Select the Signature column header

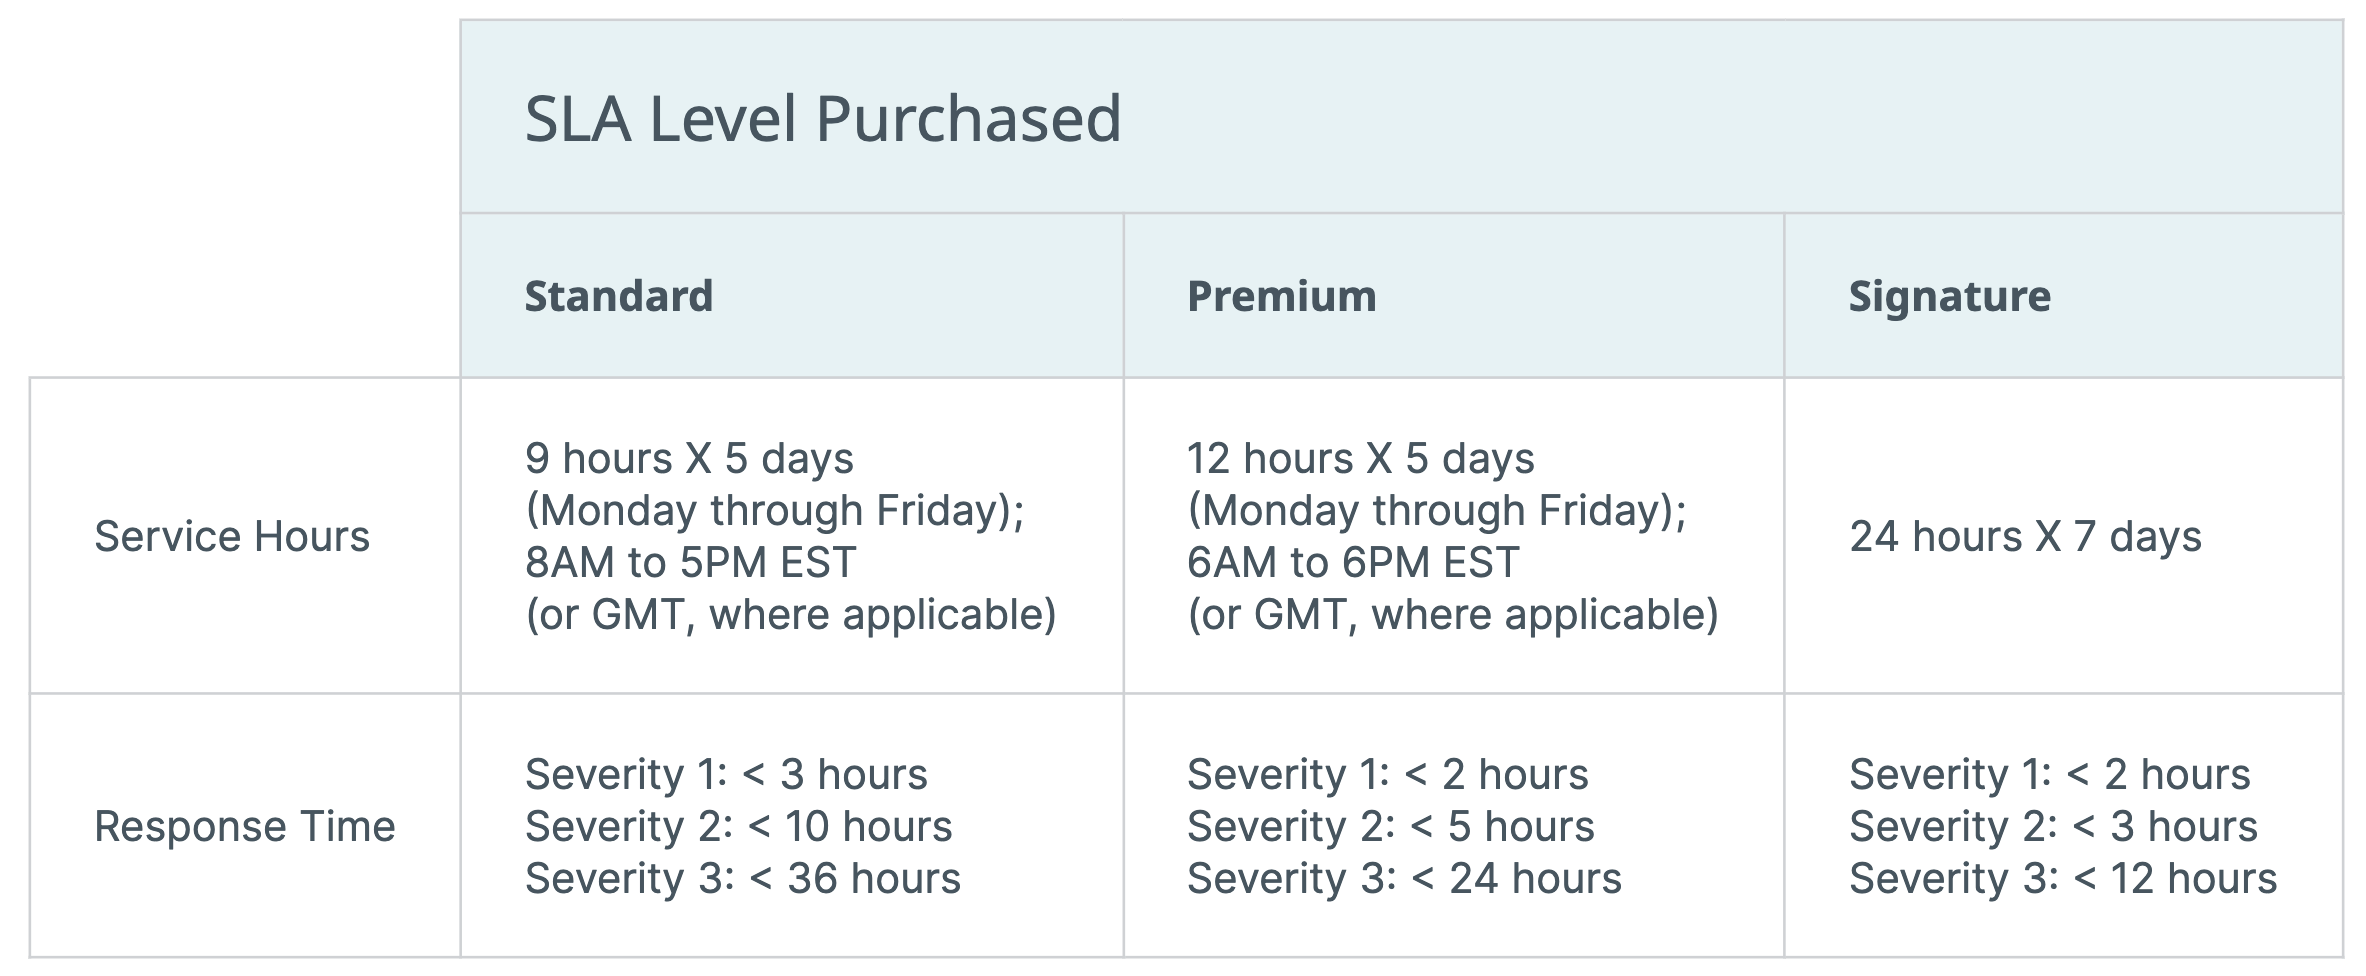pos(1950,296)
